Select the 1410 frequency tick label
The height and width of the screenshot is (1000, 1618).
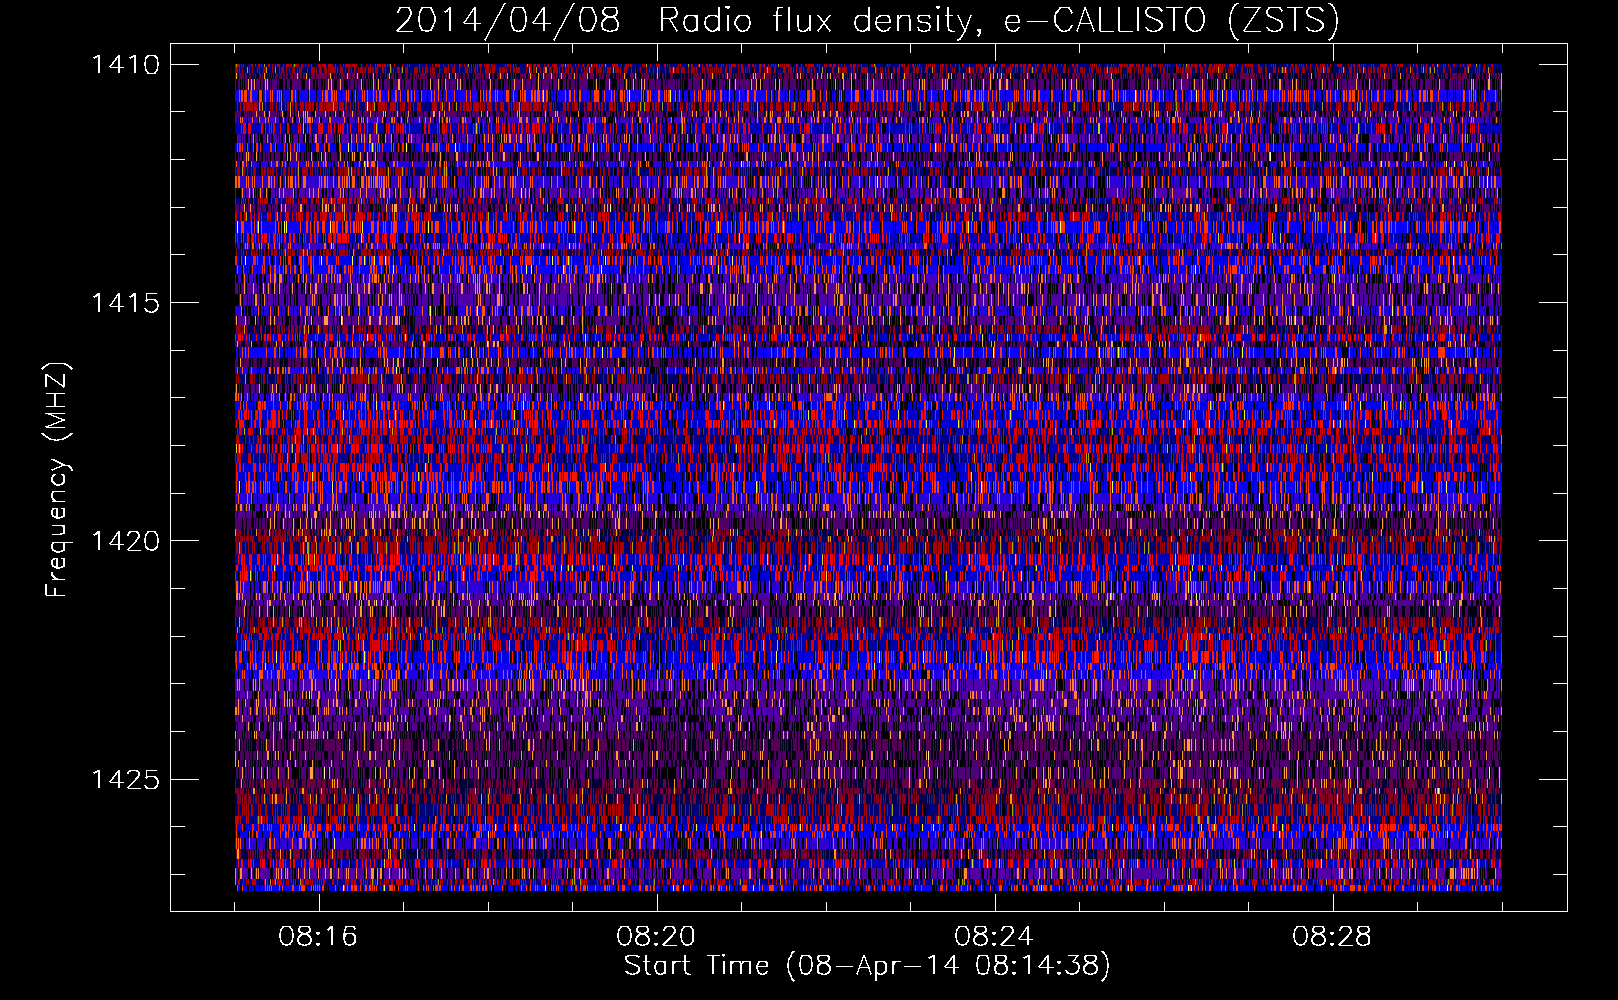pyautogui.click(x=125, y=65)
